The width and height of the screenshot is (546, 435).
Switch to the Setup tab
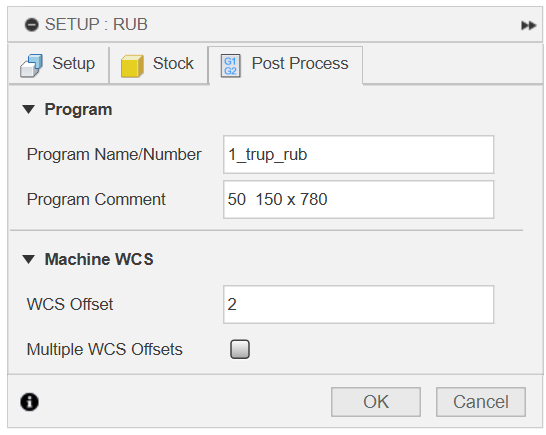pyautogui.click(x=58, y=65)
